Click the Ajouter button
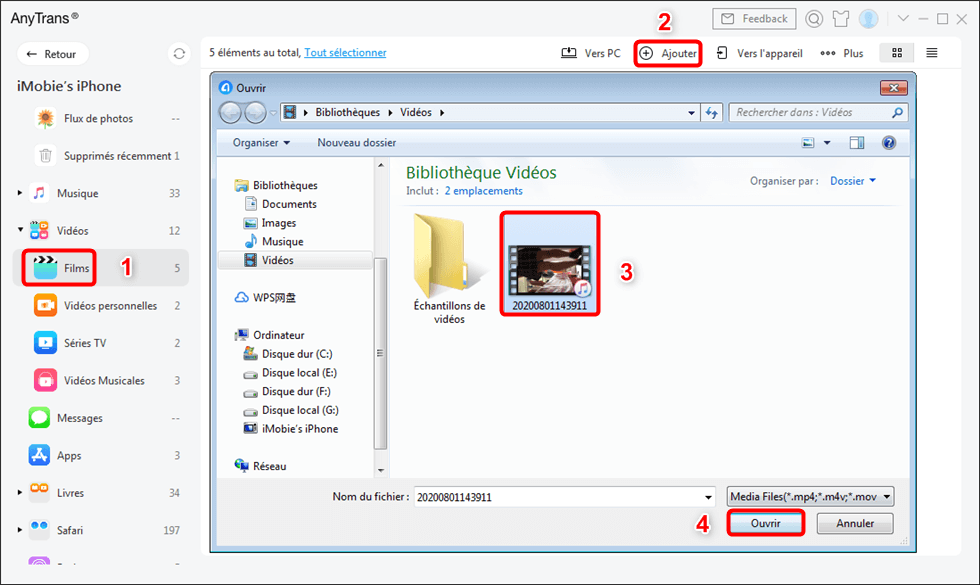980x585 pixels. click(x=668, y=53)
